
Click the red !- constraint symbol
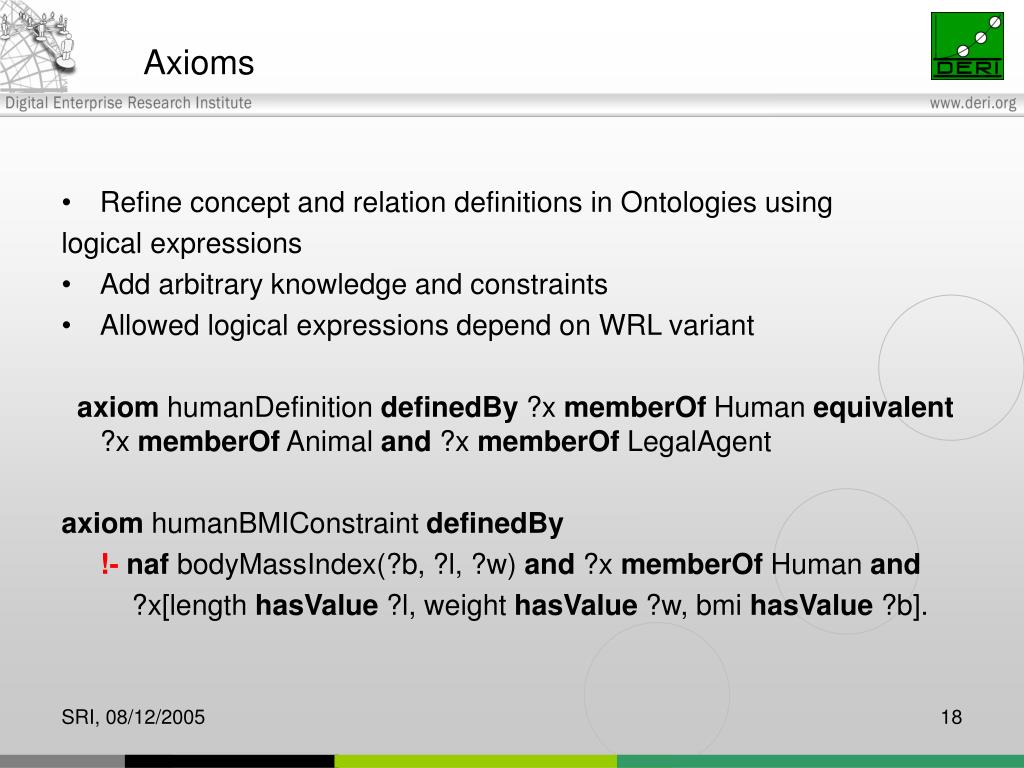pos(109,564)
